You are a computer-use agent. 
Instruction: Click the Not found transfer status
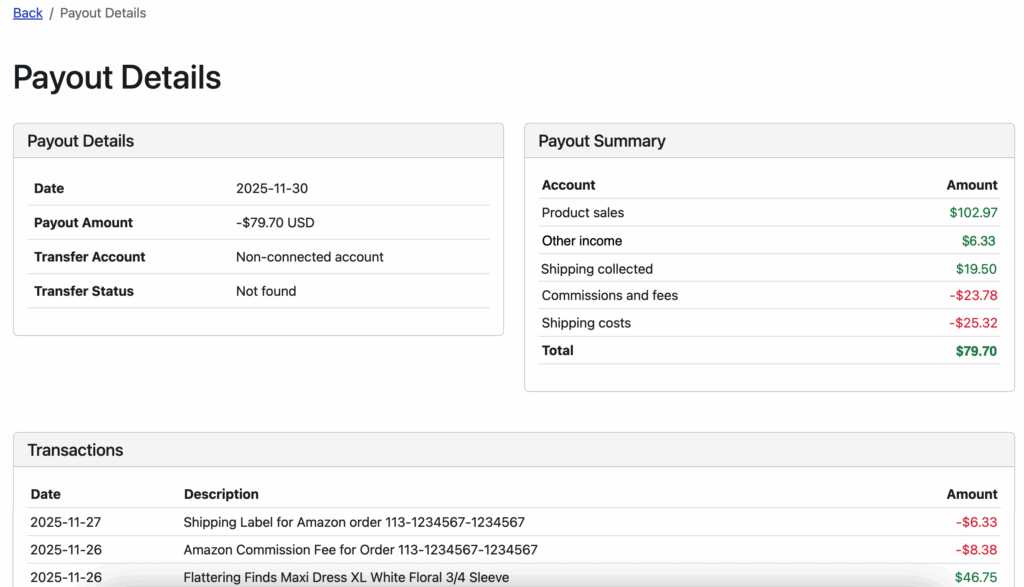coord(266,291)
